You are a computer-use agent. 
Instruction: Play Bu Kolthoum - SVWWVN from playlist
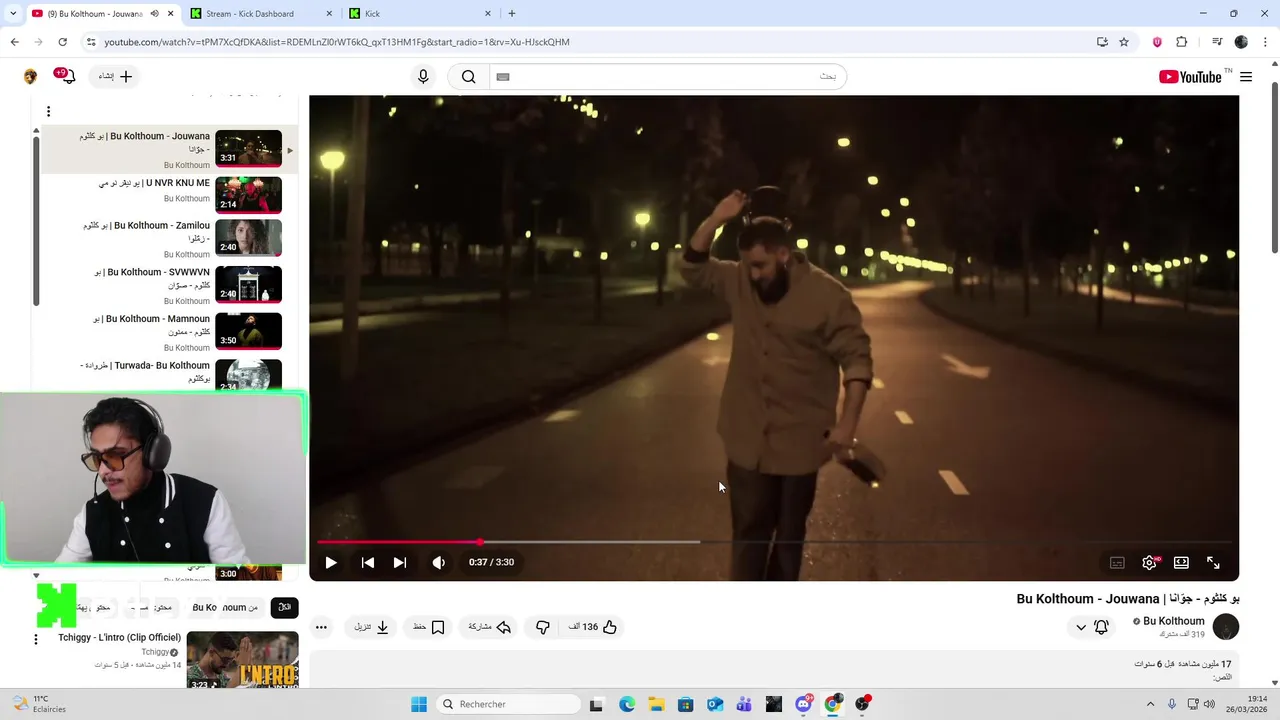point(170,285)
